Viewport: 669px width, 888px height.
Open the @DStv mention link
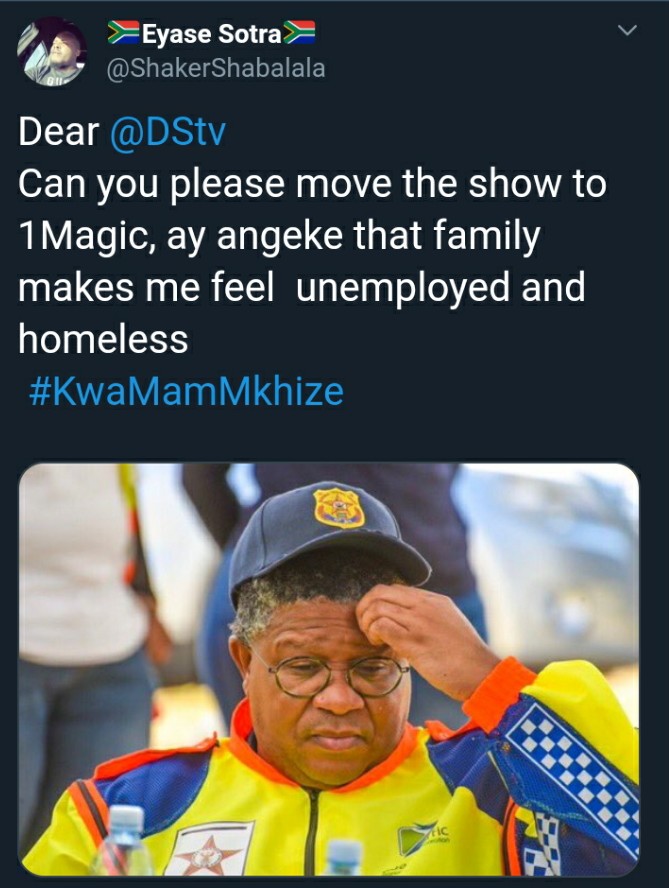coord(167,132)
